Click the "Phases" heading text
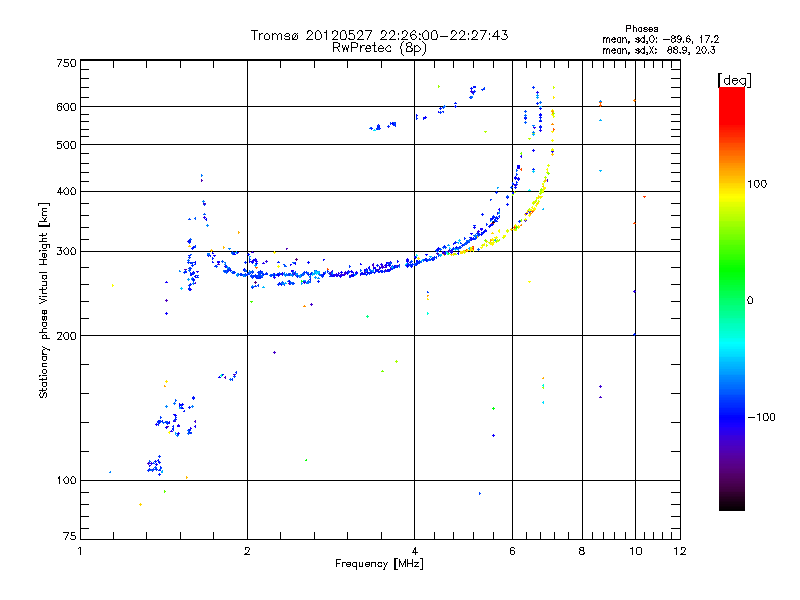 pyautogui.click(x=641, y=29)
